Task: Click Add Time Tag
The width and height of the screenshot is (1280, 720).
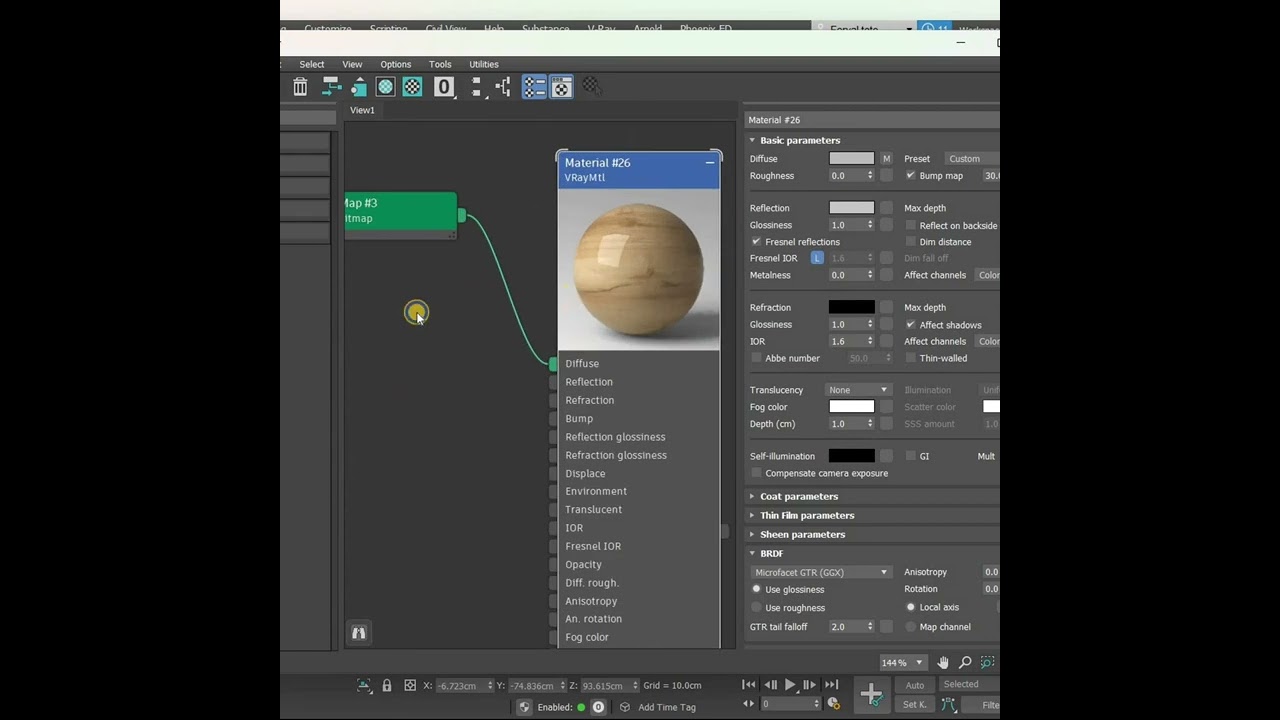Action: [x=667, y=707]
